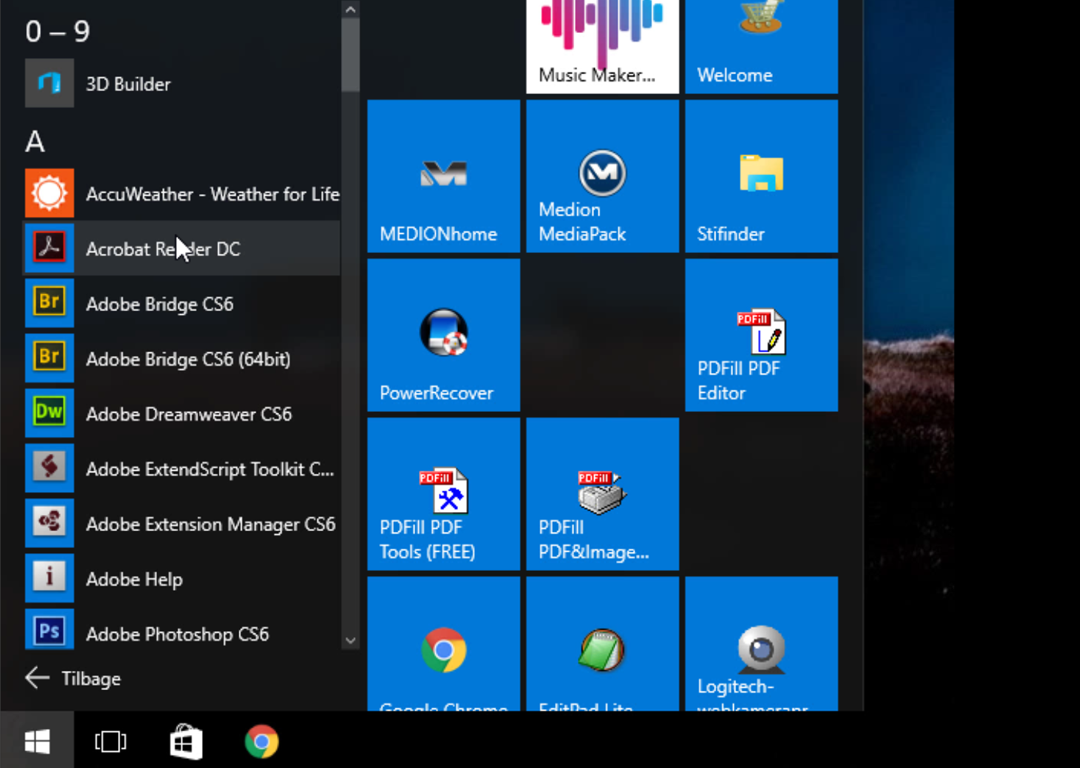
Task: Open the Store icon on taskbar
Action: tap(186, 741)
